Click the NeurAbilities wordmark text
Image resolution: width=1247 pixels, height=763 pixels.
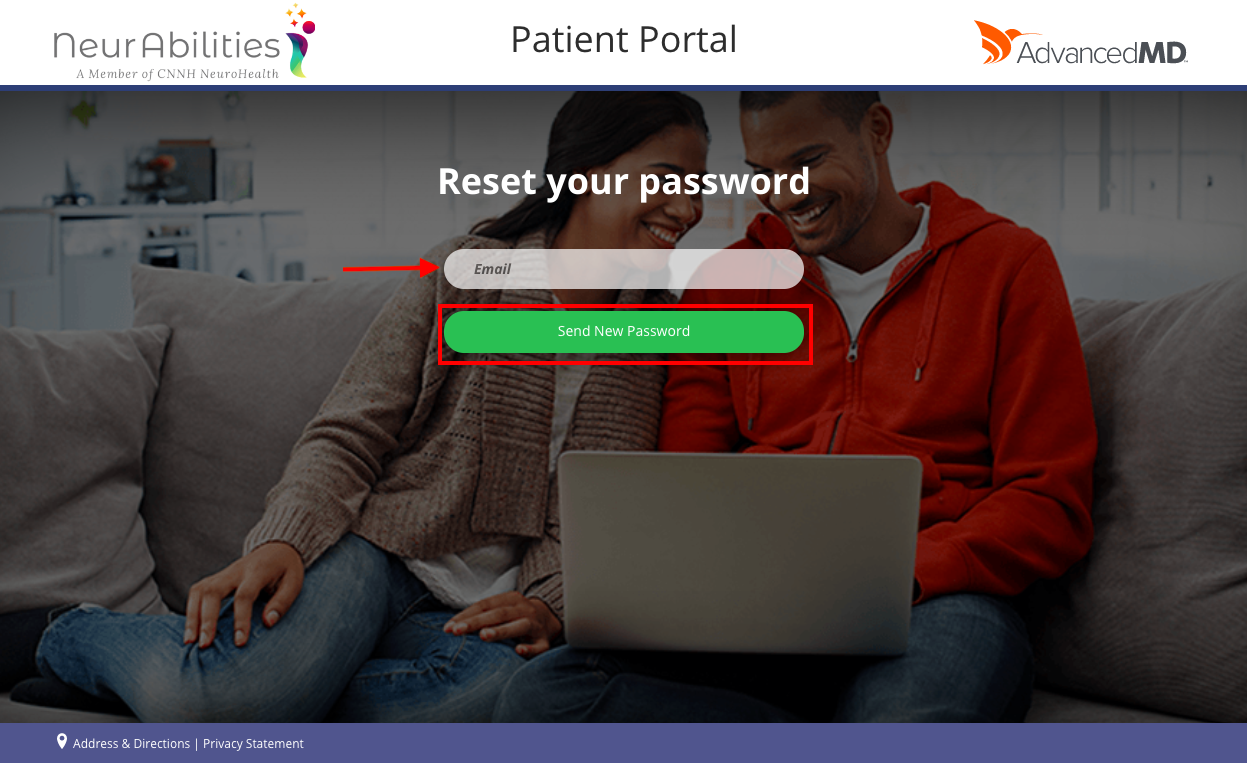coord(167,45)
